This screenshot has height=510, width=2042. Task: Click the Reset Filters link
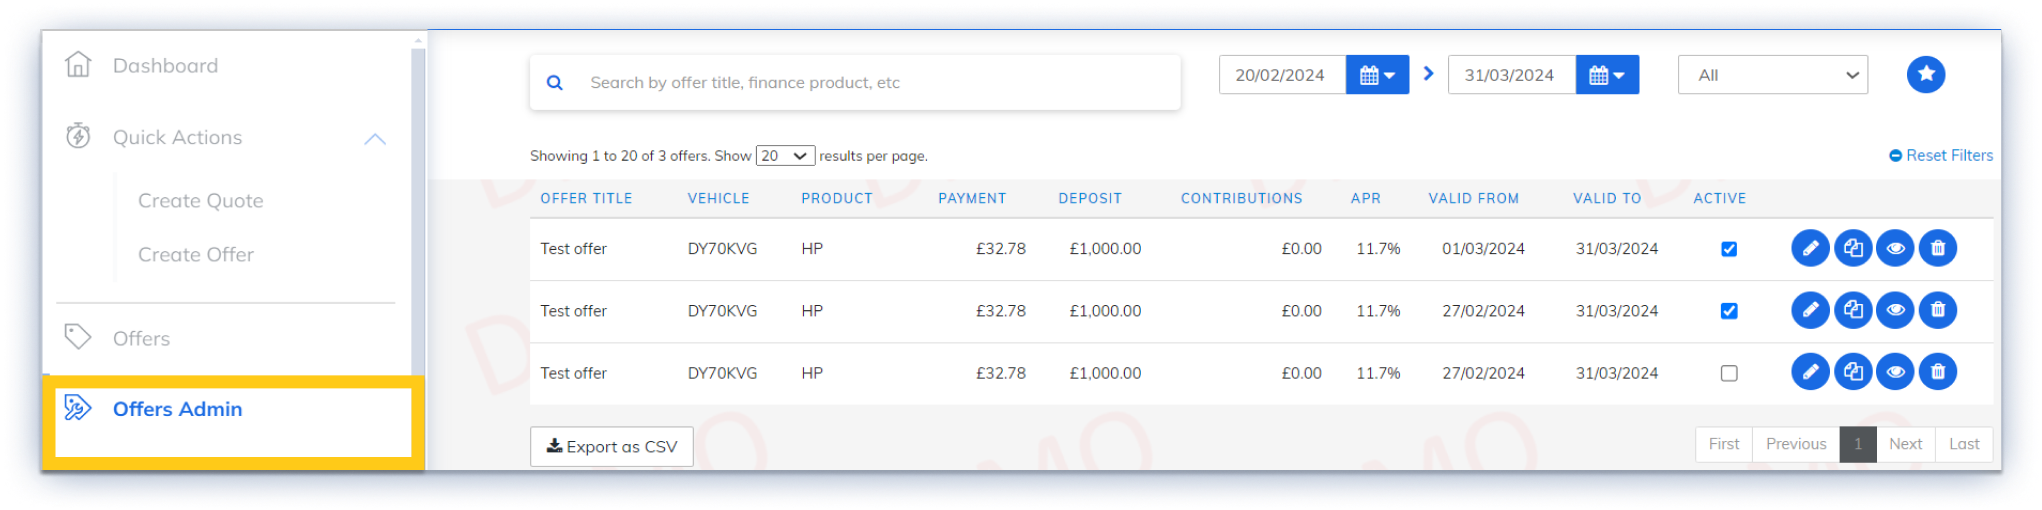coord(1940,156)
